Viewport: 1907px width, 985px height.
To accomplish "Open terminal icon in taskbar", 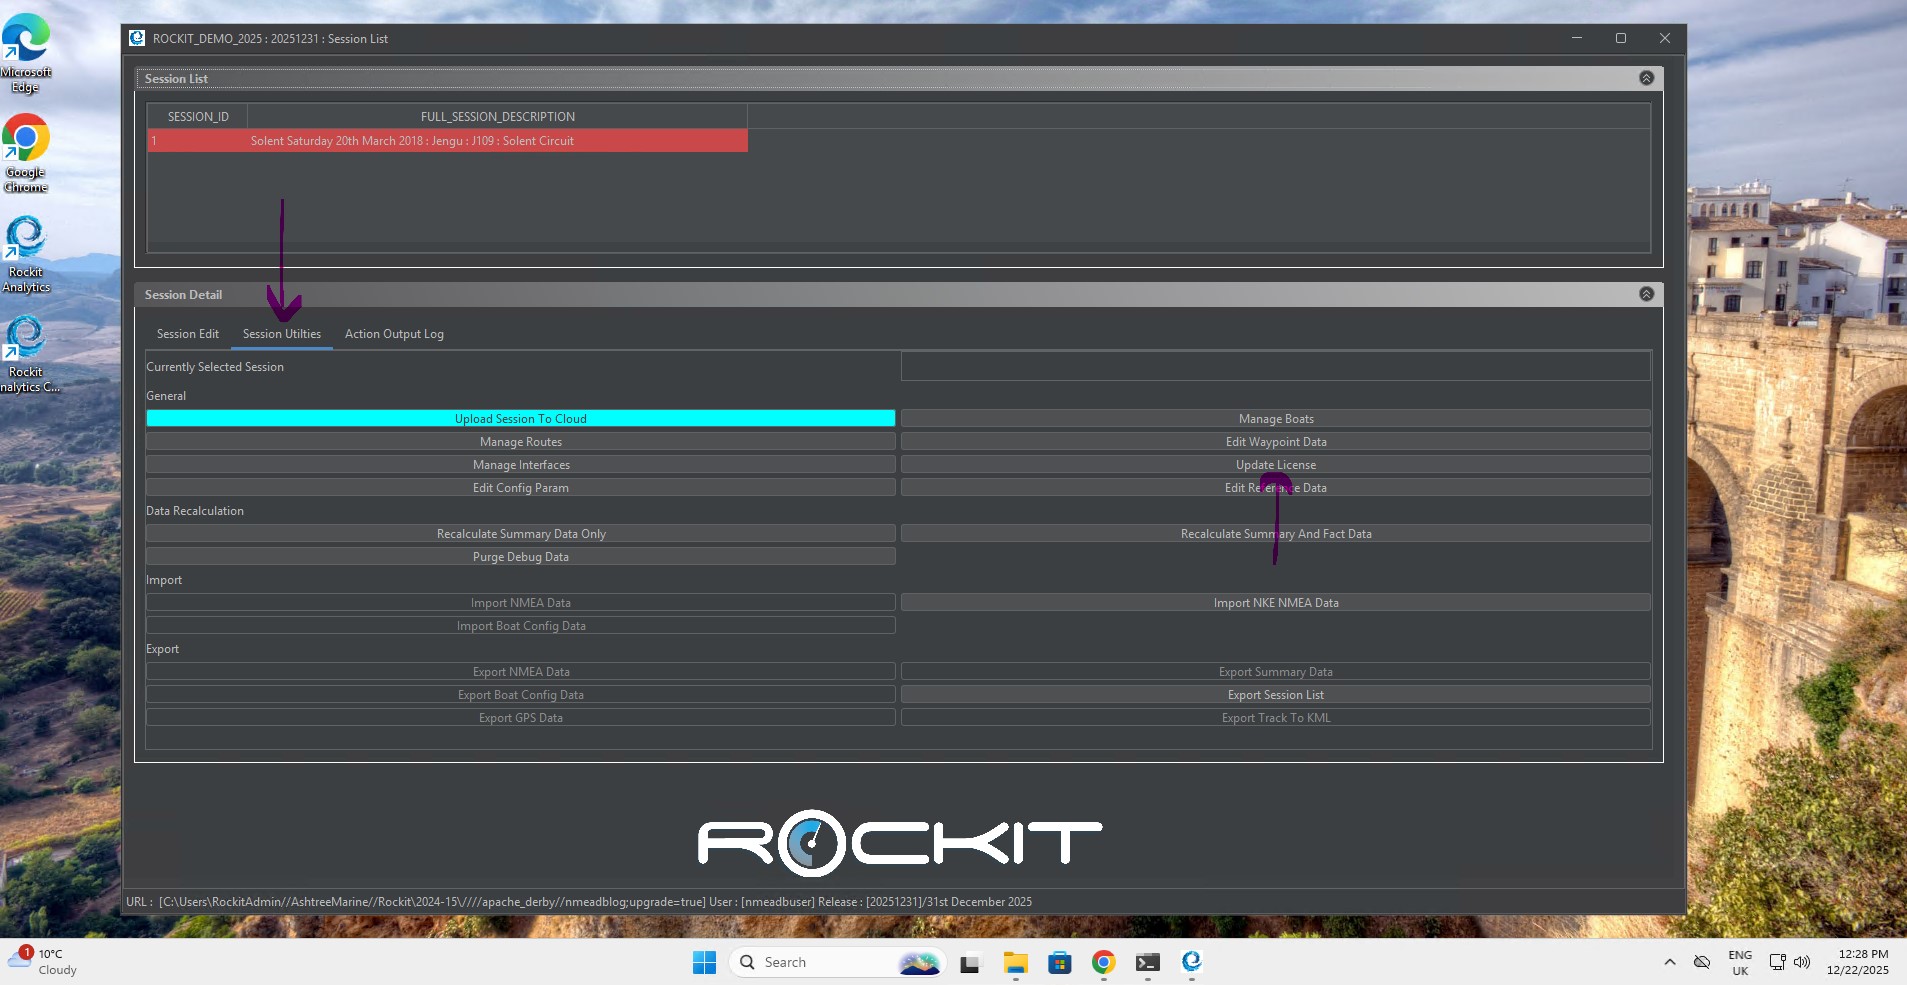I will point(1147,962).
